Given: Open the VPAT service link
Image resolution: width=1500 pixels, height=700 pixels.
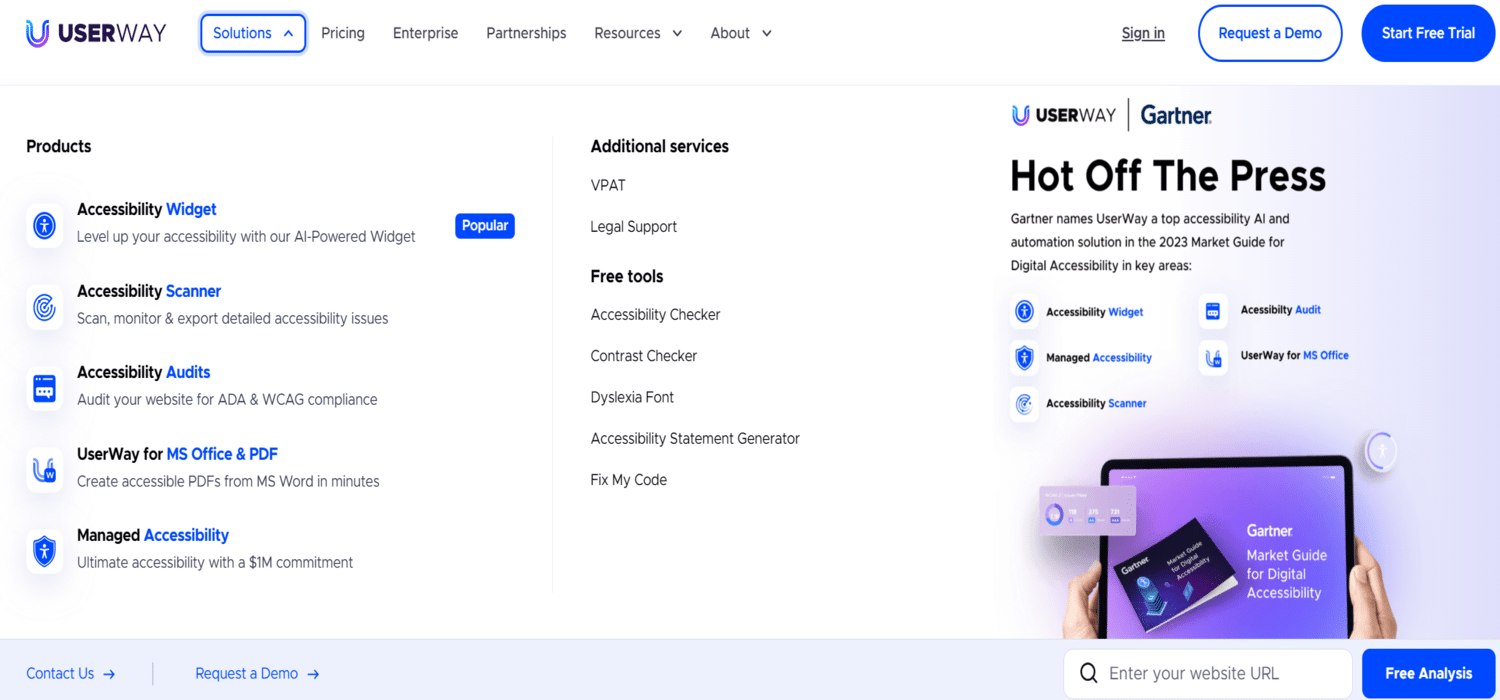Looking at the screenshot, I should point(608,185).
